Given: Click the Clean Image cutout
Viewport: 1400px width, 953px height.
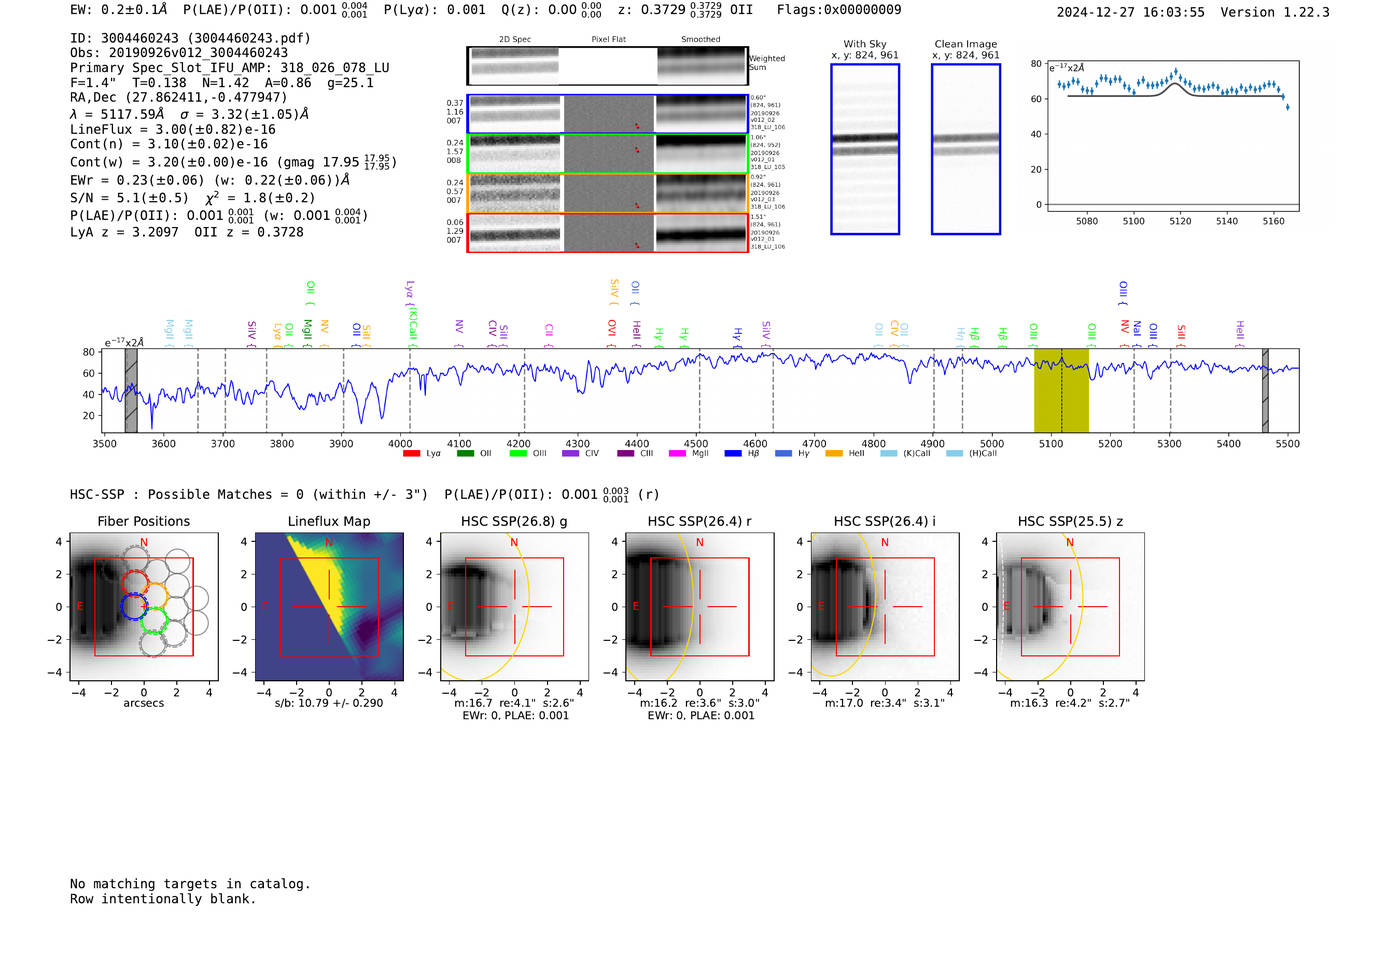Looking at the screenshot, I should (x=966, y=149).
